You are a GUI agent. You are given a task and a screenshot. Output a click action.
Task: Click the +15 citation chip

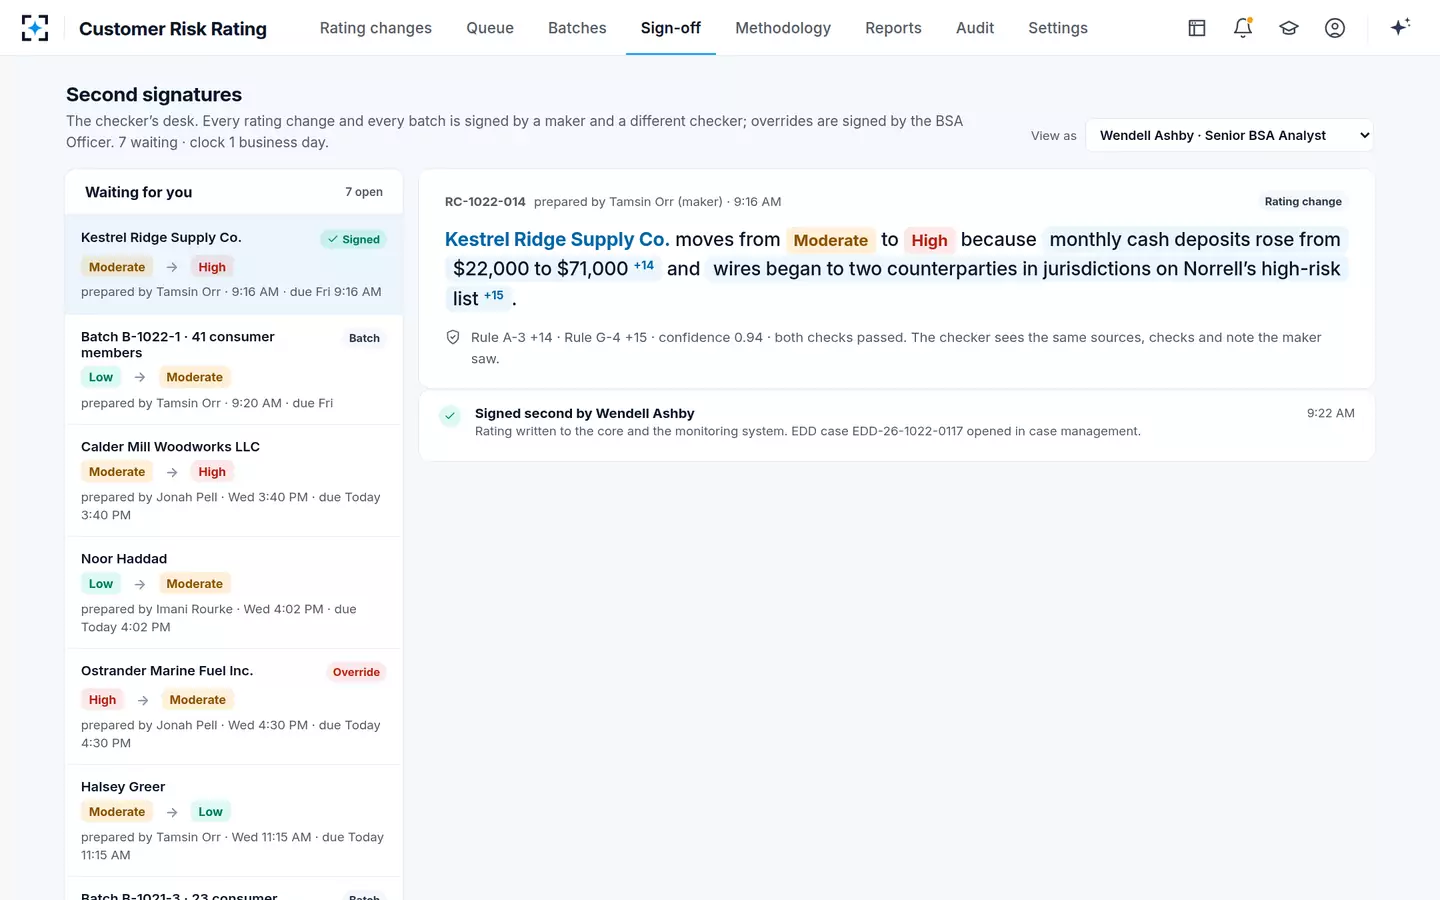click(x=494, y=295)
